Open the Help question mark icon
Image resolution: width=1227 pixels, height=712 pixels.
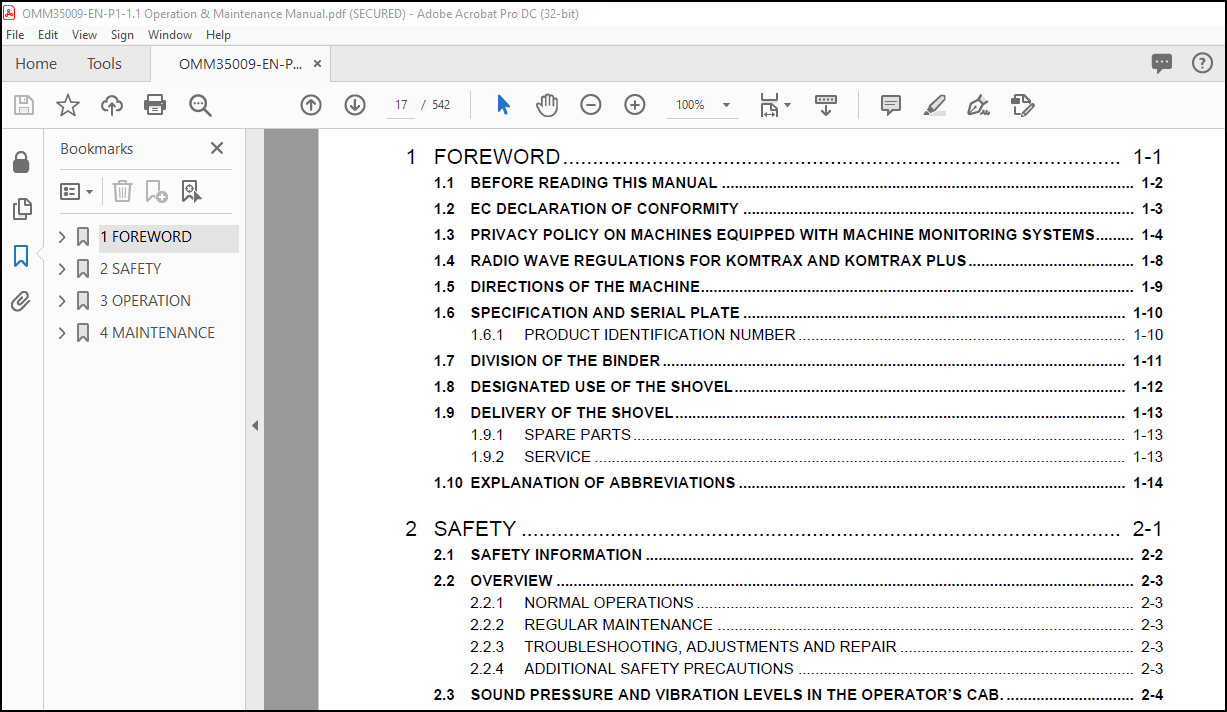[x=1202, y=63]
